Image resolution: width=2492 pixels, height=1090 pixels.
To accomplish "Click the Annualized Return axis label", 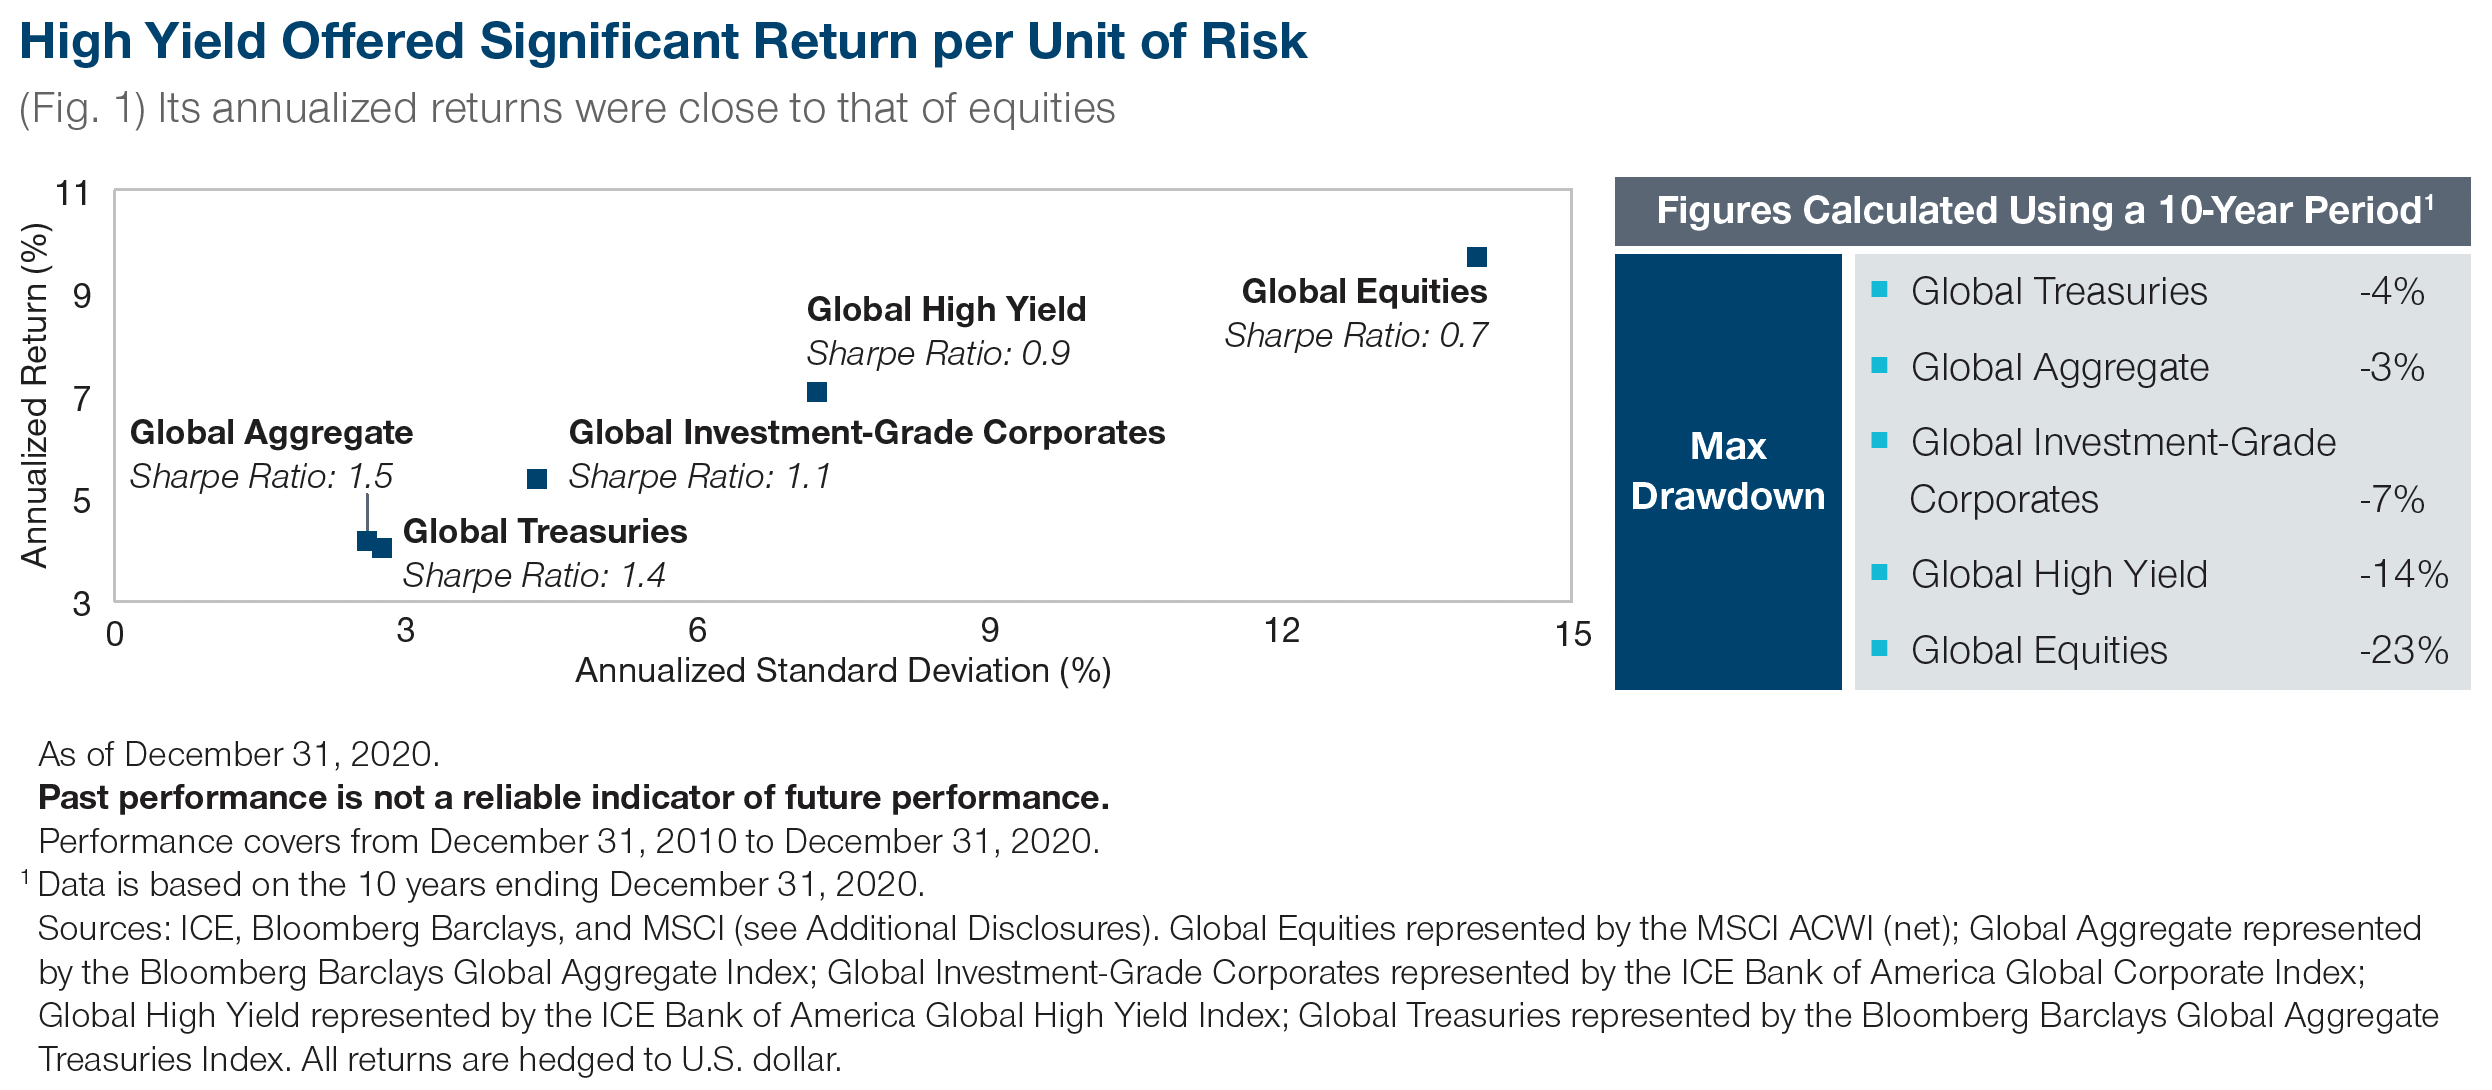I will [35, 396].
